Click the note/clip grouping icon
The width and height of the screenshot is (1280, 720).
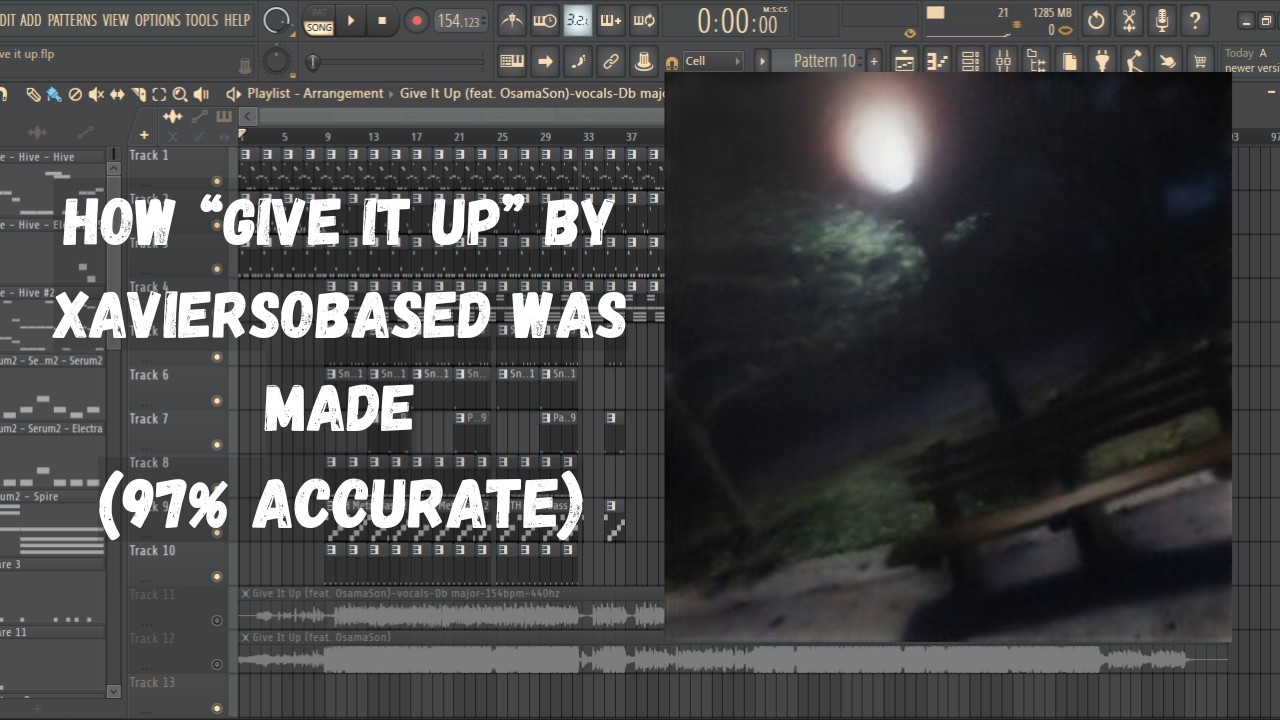click(644, 61)
